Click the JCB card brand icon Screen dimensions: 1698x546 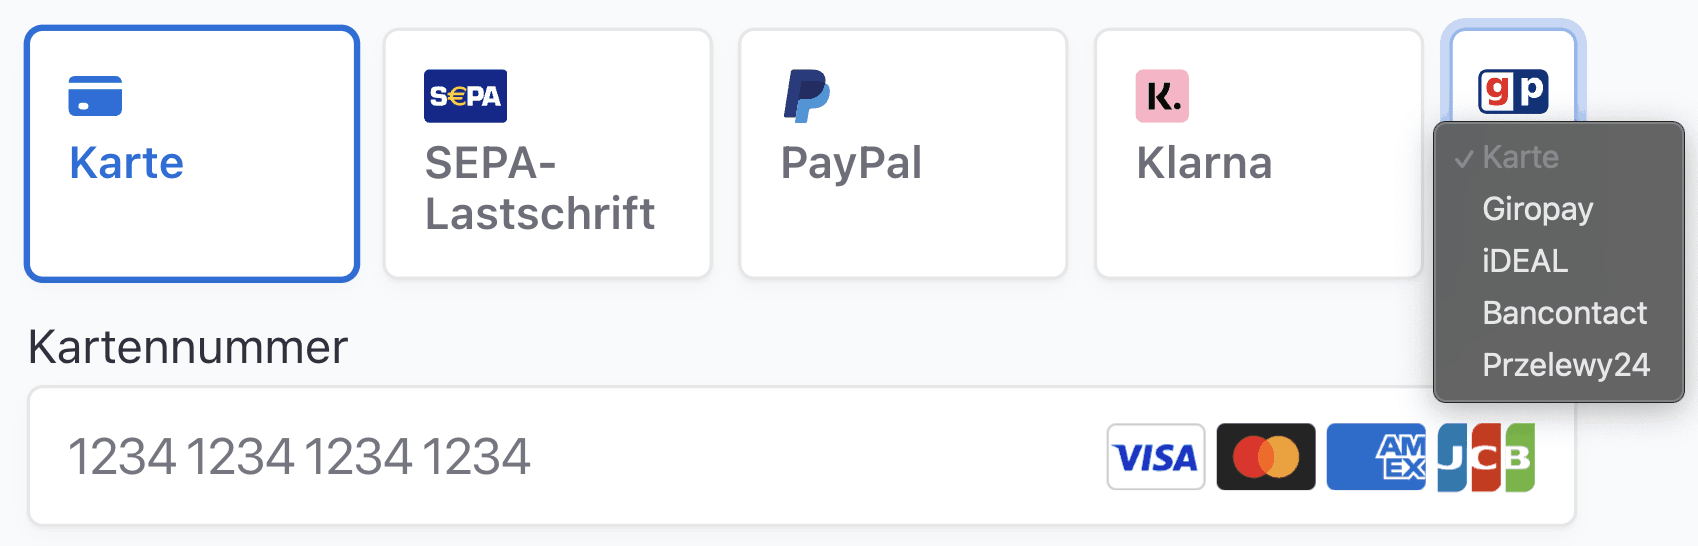click(1486, 457)
